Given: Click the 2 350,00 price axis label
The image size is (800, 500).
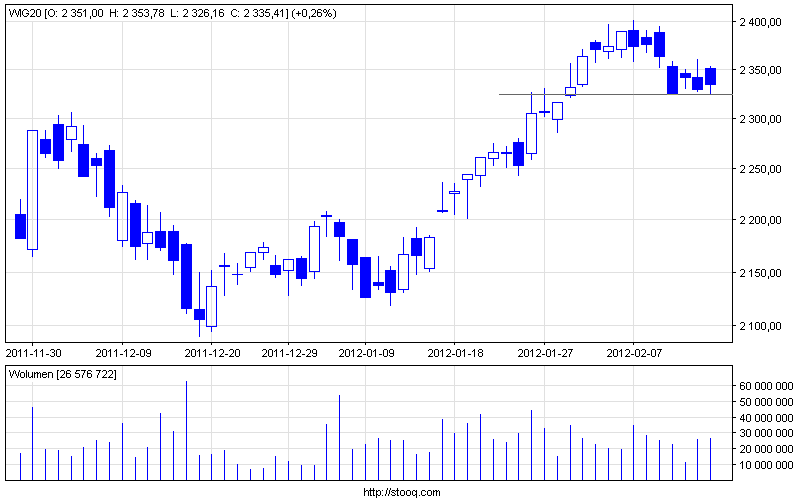Looking at the screenshot, I should [760, 70].
